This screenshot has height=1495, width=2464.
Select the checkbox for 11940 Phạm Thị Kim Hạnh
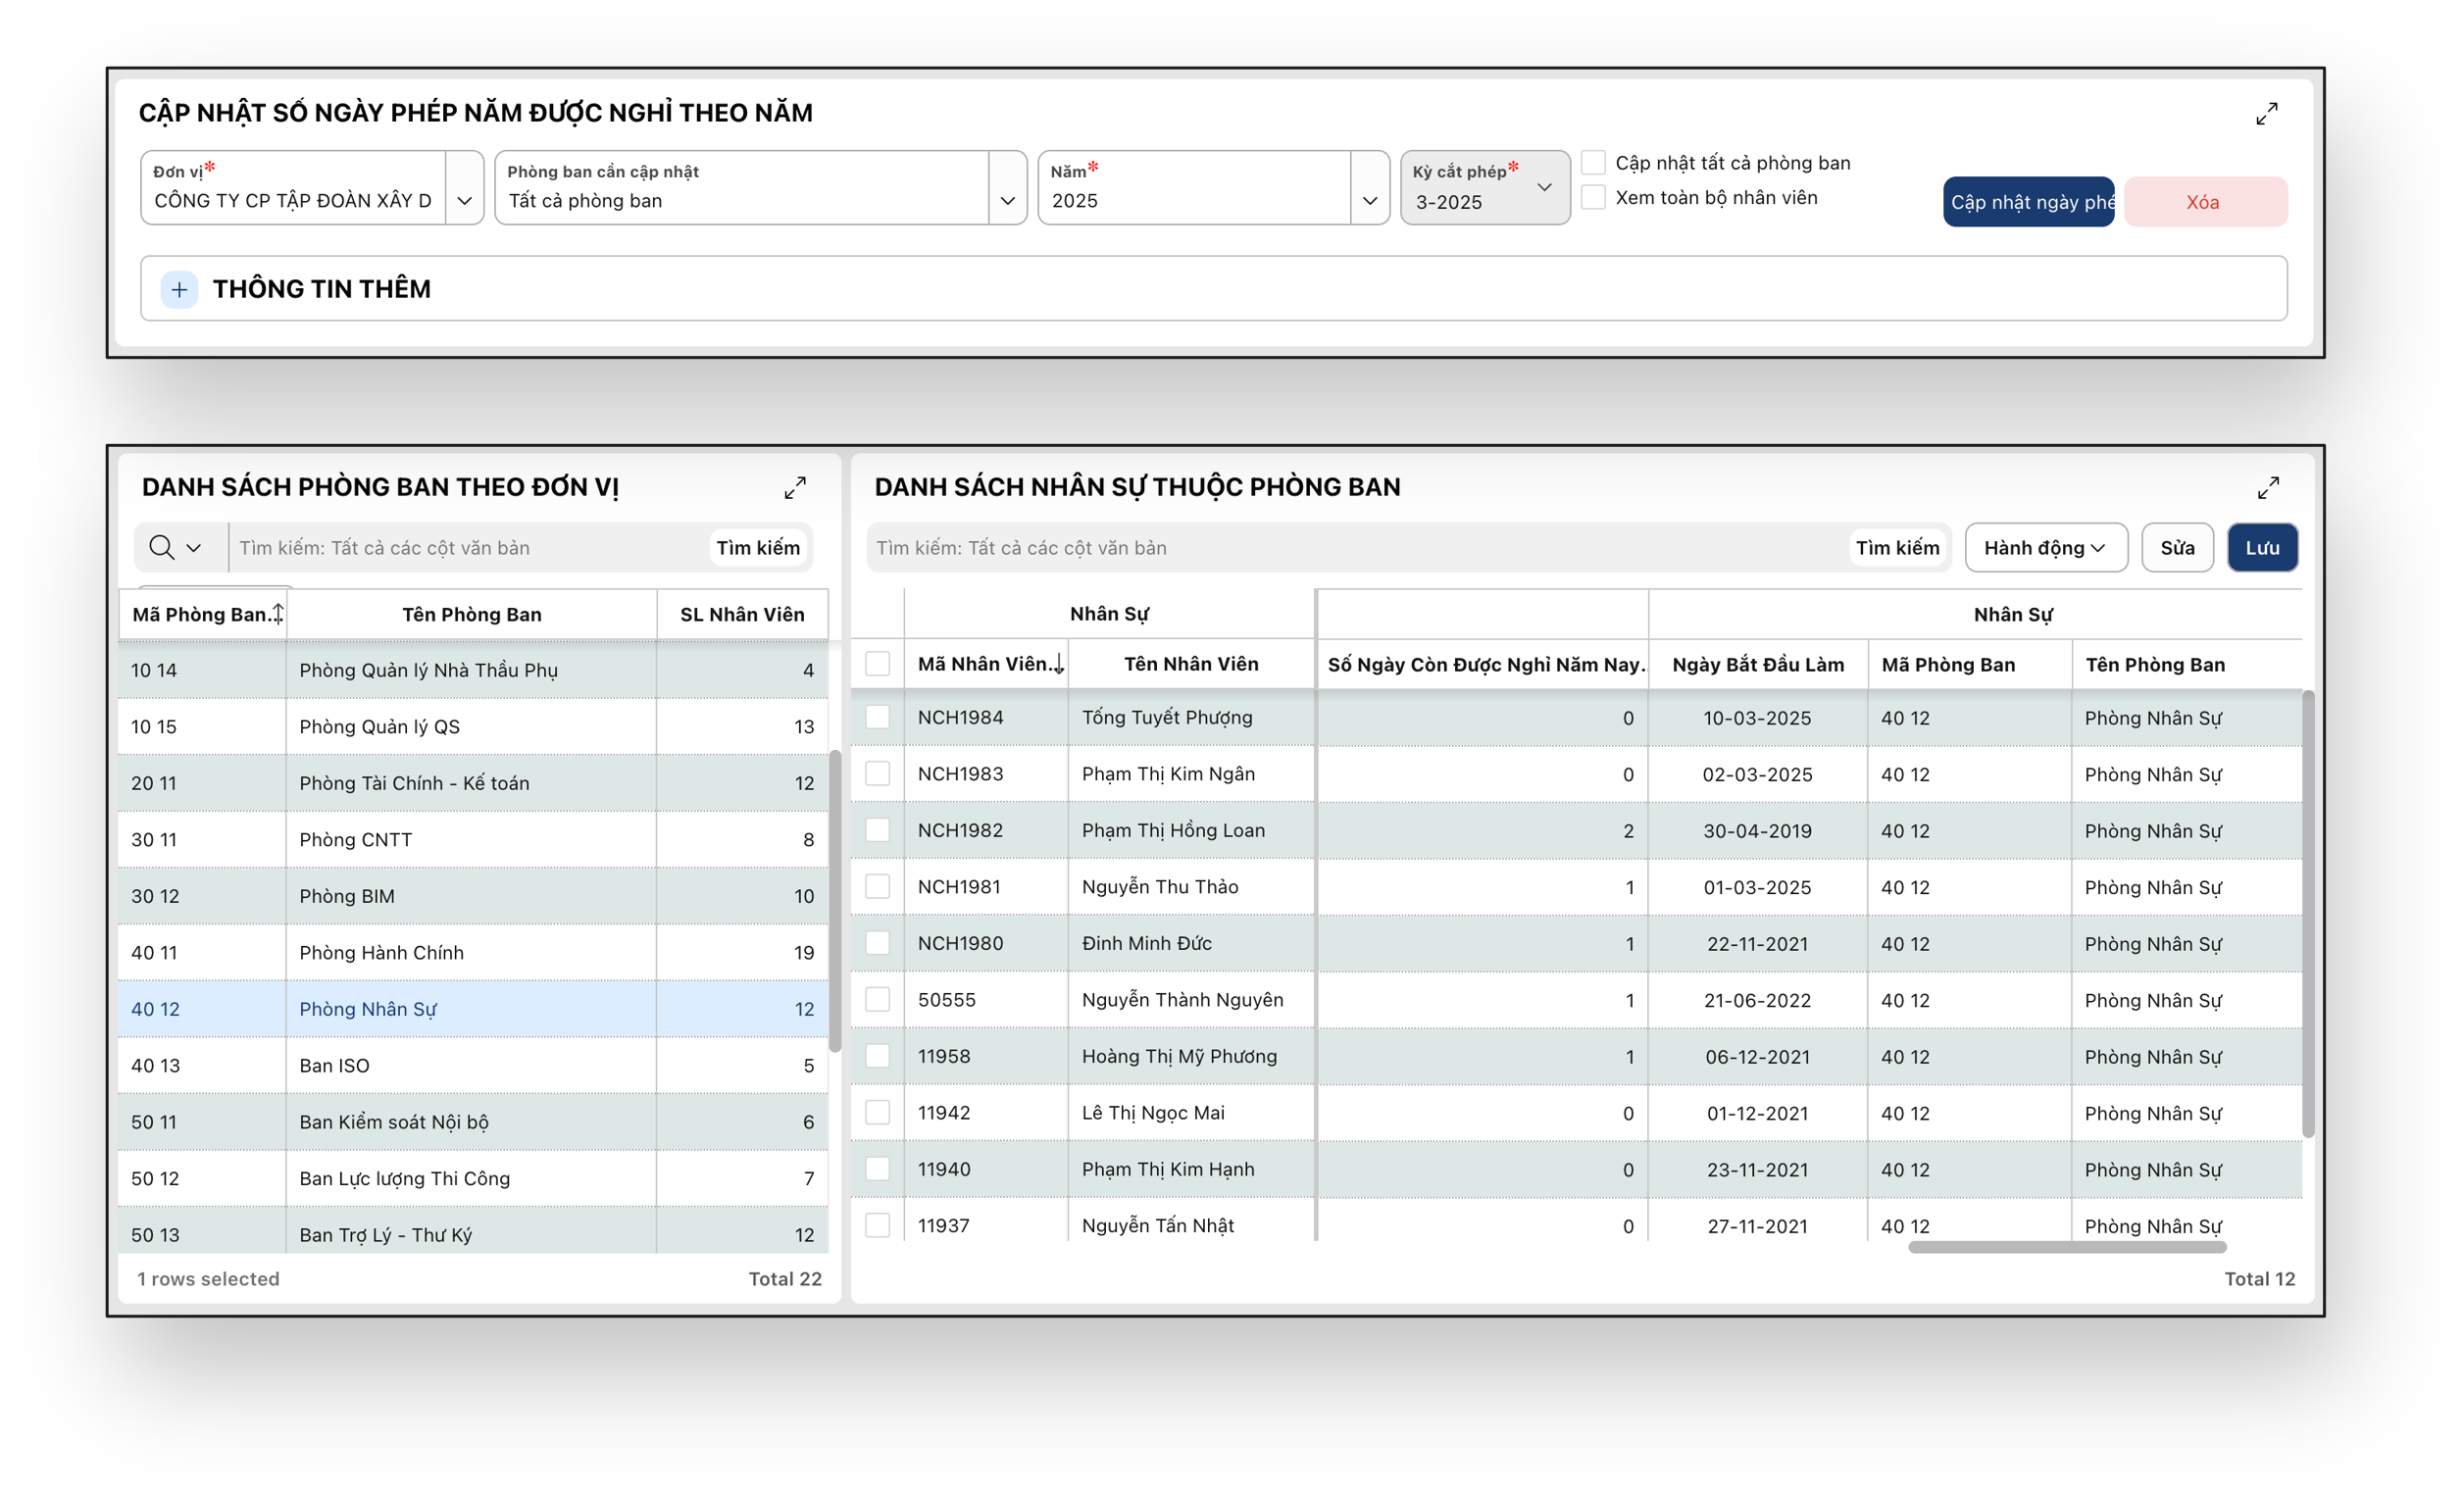(x=877, y=1169)
